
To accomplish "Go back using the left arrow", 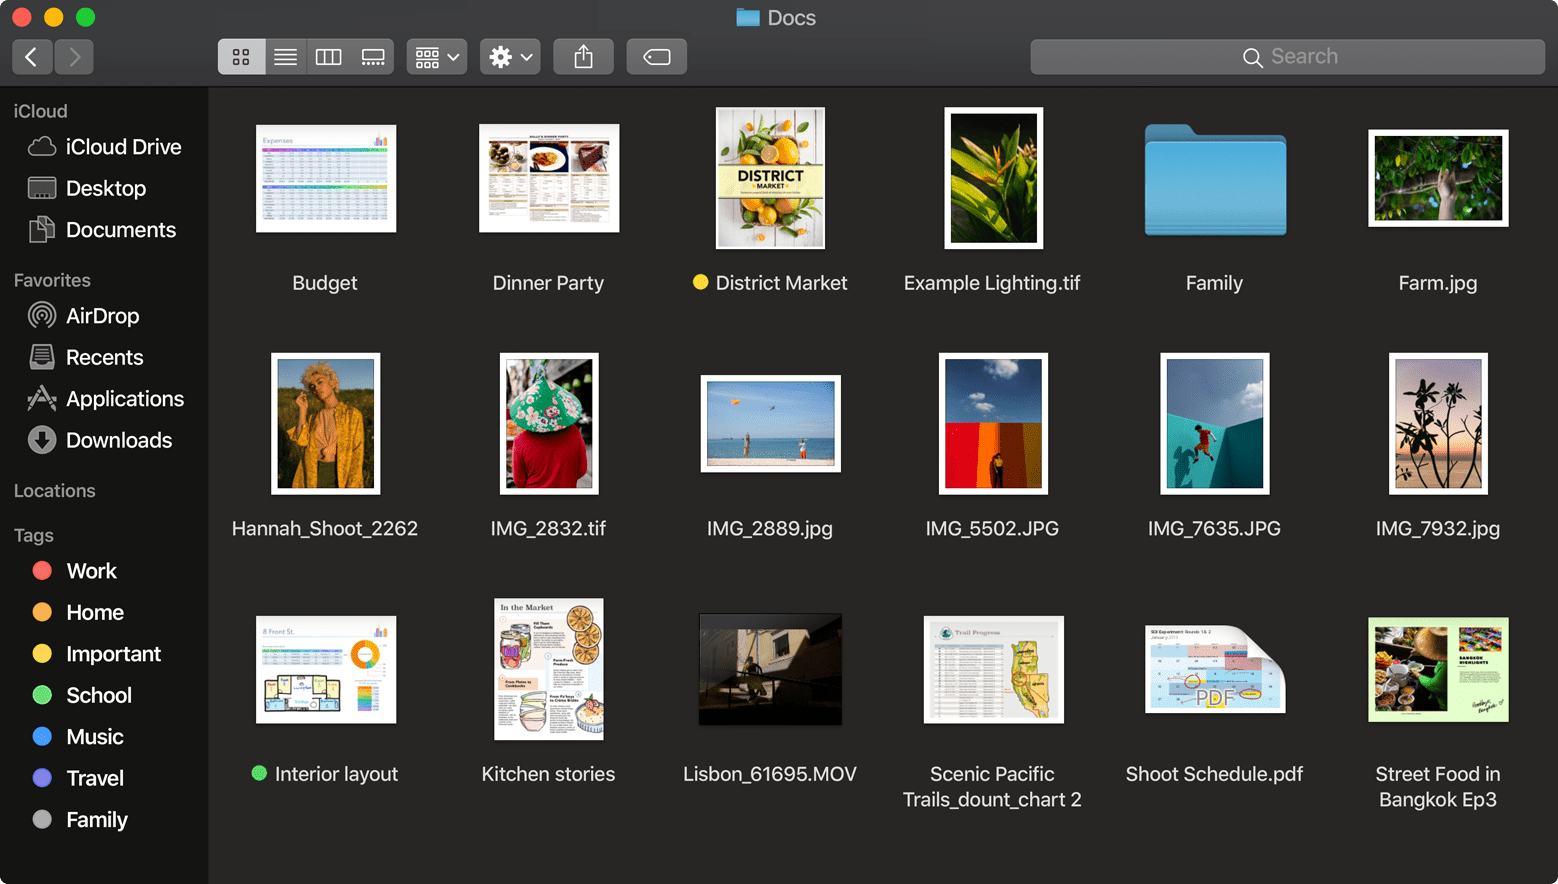I will 32,57.
